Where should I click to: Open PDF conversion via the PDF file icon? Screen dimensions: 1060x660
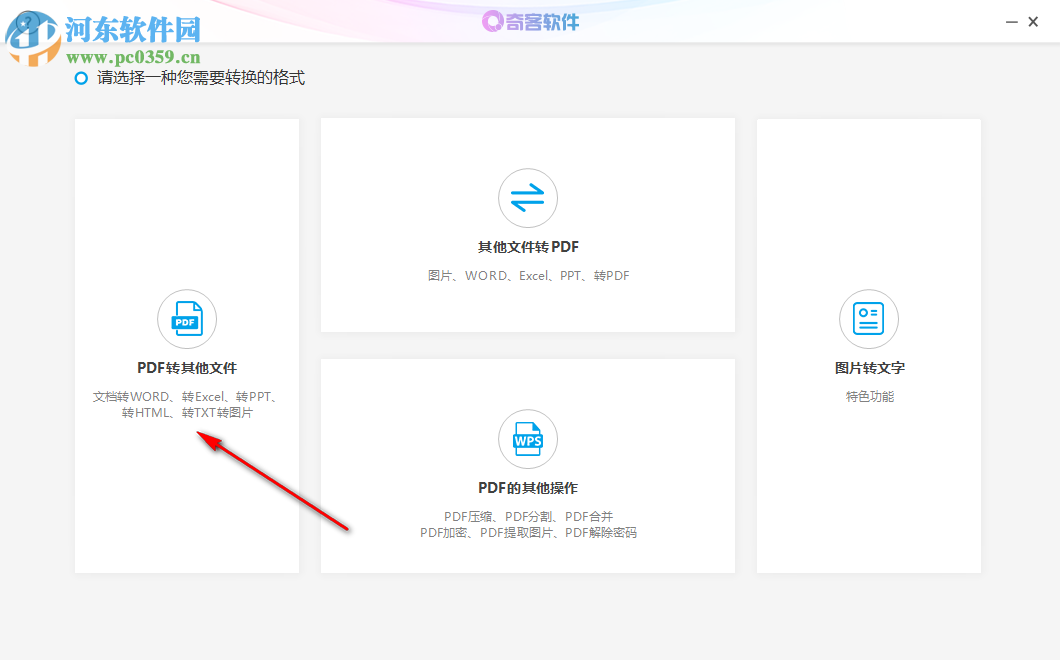click(186, 318)
